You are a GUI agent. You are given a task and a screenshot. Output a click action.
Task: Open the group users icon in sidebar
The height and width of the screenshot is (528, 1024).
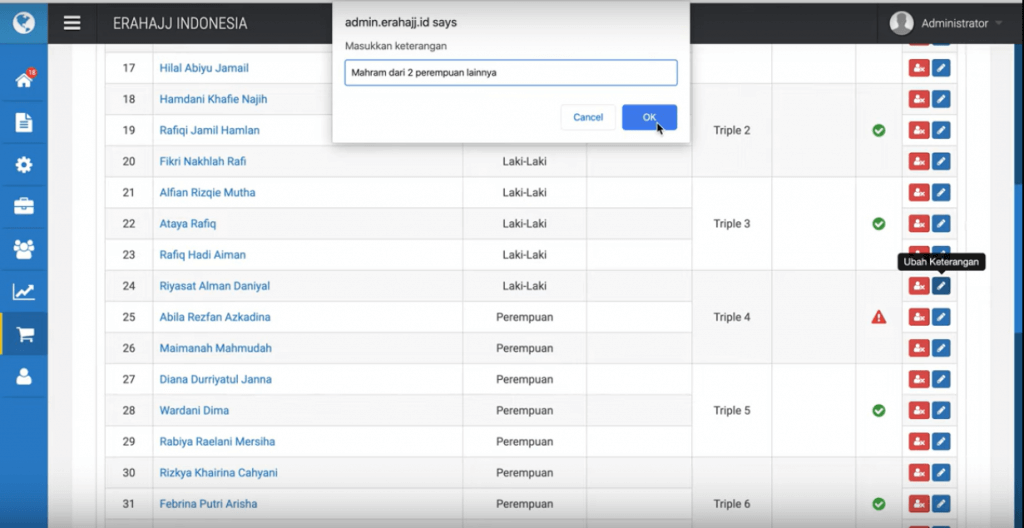pos(23,249)
